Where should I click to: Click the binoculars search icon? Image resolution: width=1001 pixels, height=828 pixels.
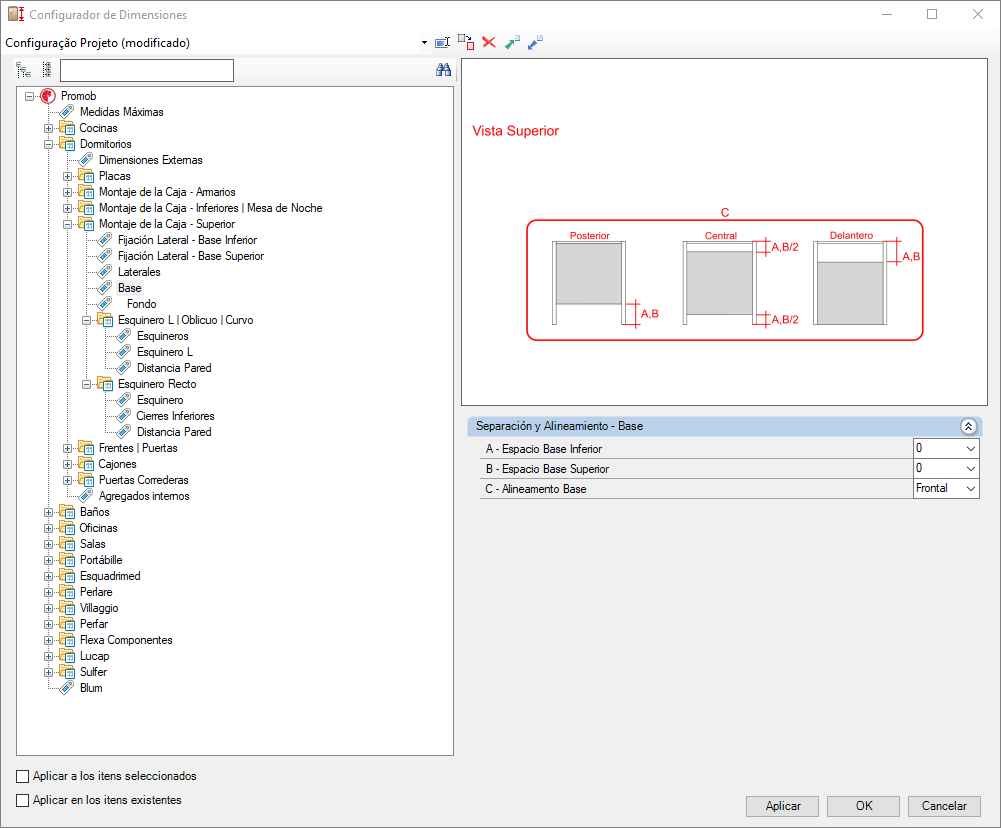[444, 70]
